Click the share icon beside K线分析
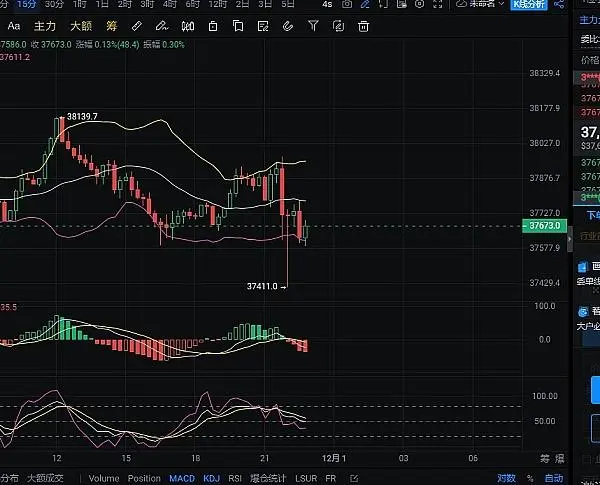 pyautogui.click(x=559, y=4)
